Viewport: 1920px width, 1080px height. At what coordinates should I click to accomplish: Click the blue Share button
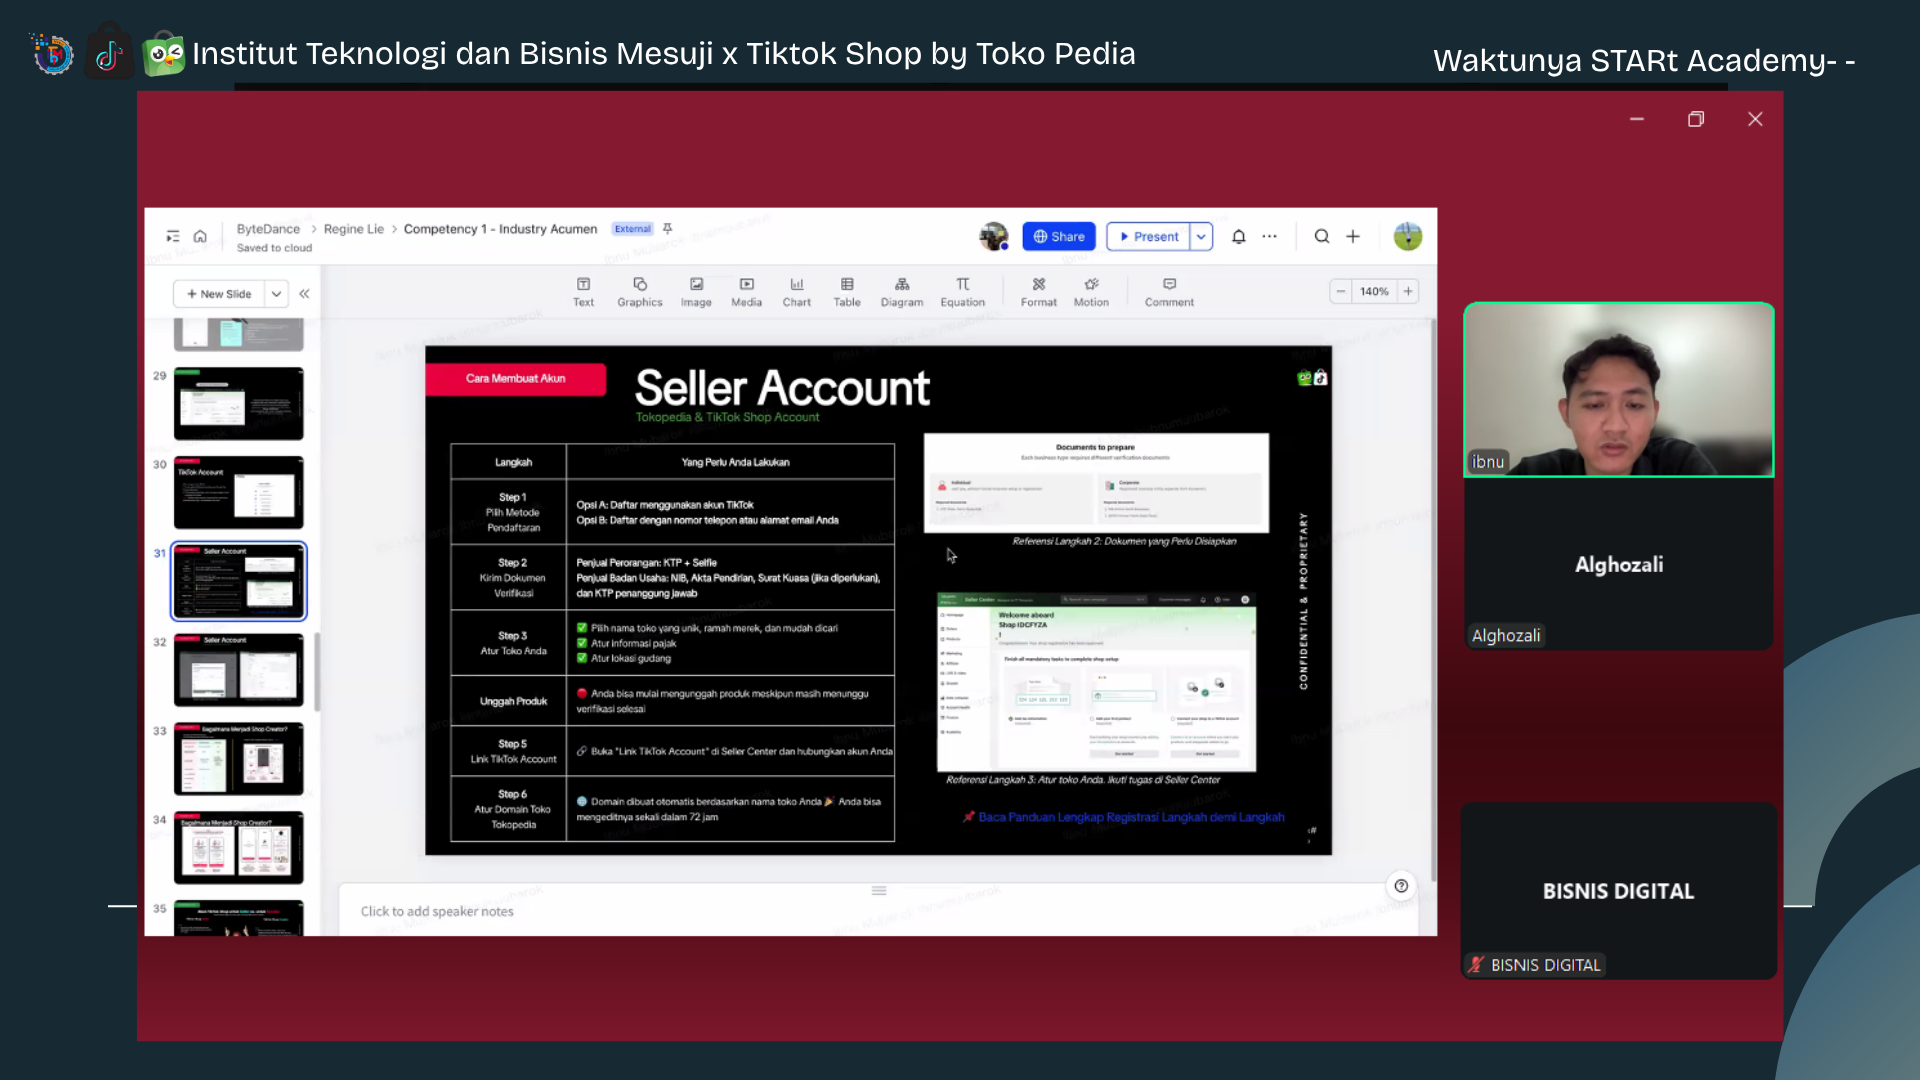coord(1059,237)
